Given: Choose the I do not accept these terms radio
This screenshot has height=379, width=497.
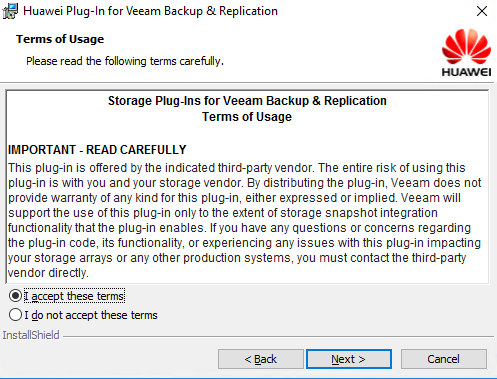Looking at the screenshot, I should pyautogui.click(x=15, y=315).
